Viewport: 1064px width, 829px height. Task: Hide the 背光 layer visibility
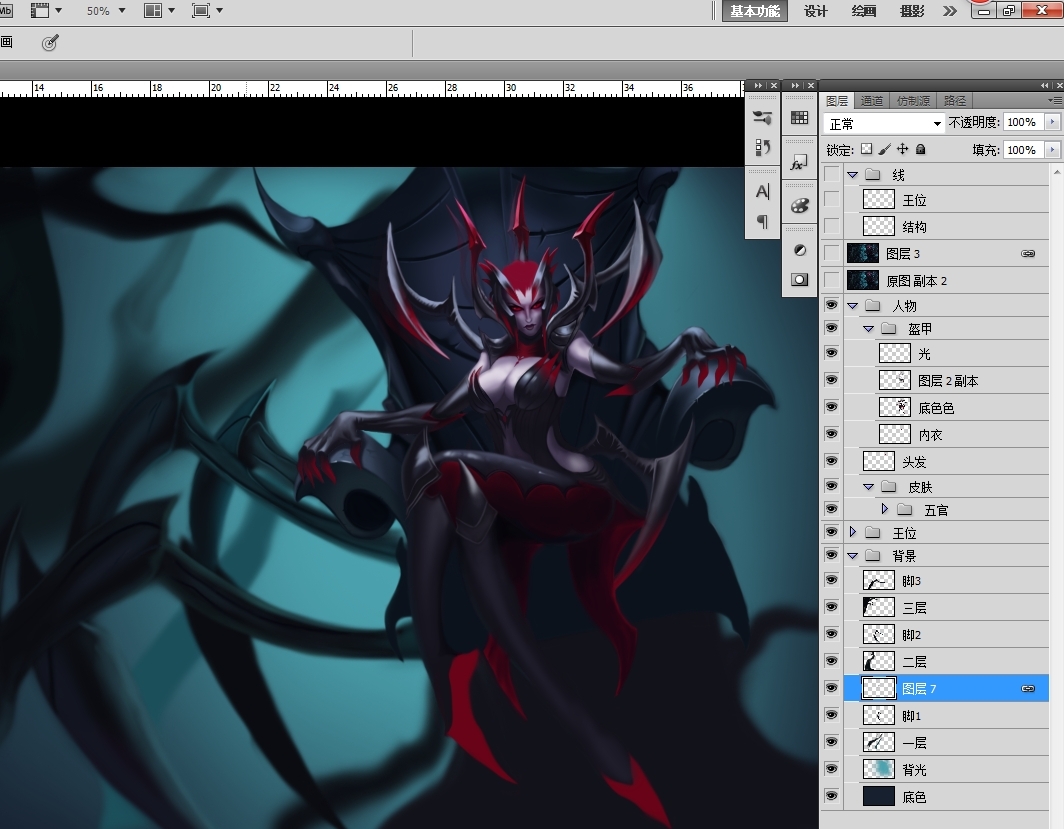(x=831, y=769)
